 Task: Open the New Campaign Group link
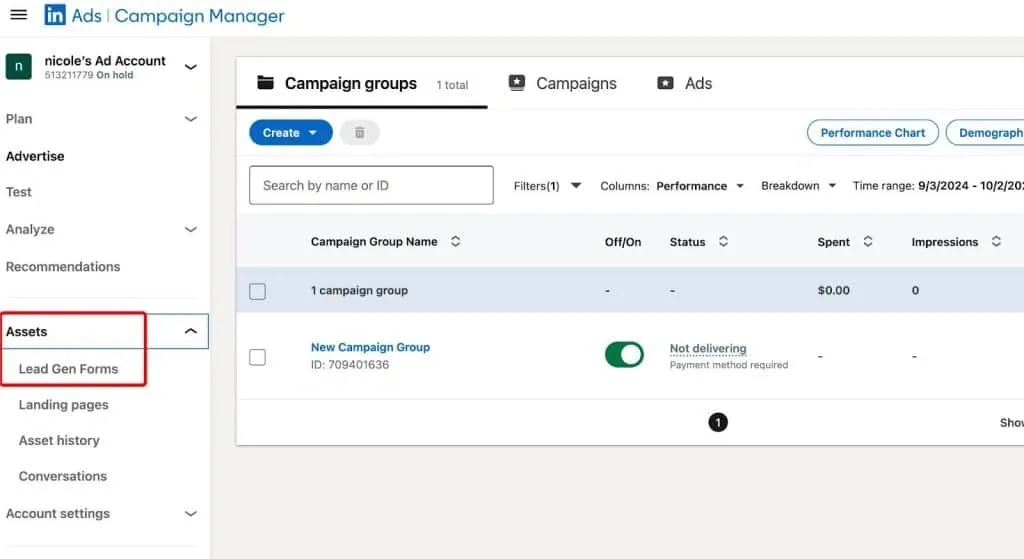[x=370, y=347]
